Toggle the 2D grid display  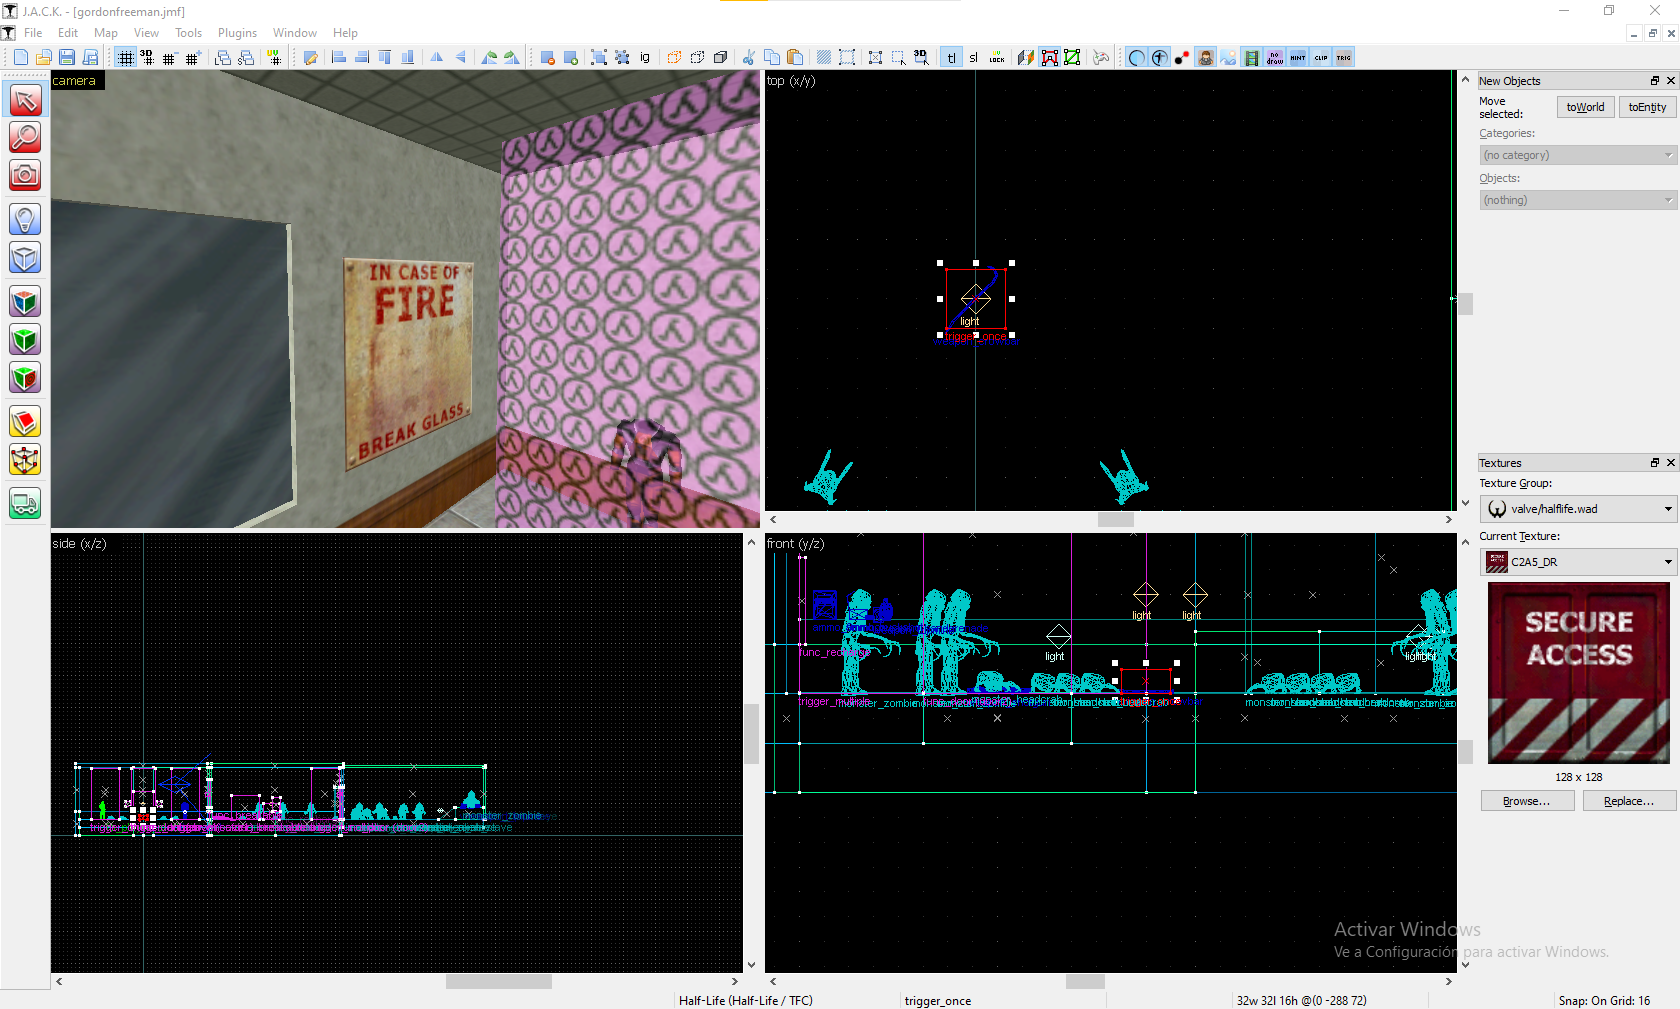[125, 58]
